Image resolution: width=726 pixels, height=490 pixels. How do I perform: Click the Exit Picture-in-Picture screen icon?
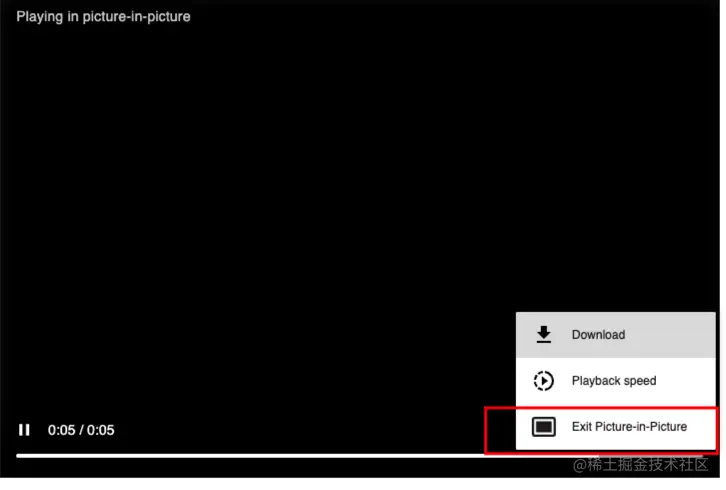coord(544,427)
